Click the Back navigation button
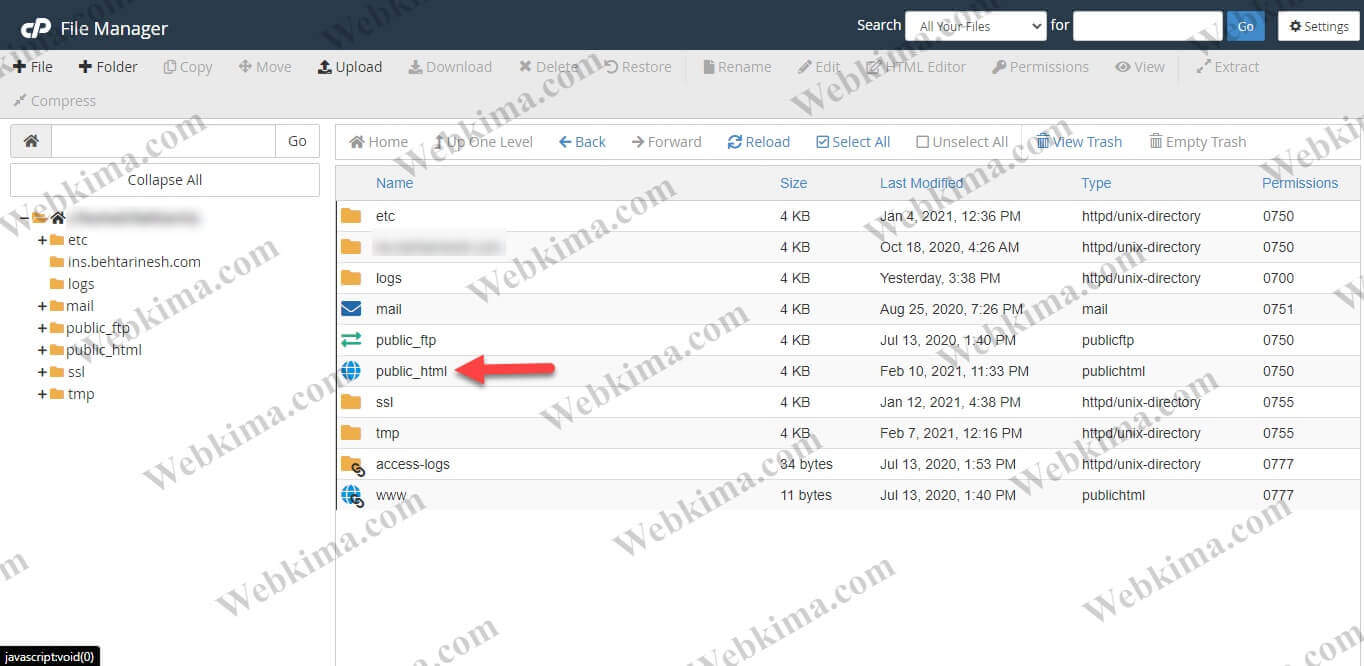Viewport: 1364px width, 666px height. (x=582, y=142)
